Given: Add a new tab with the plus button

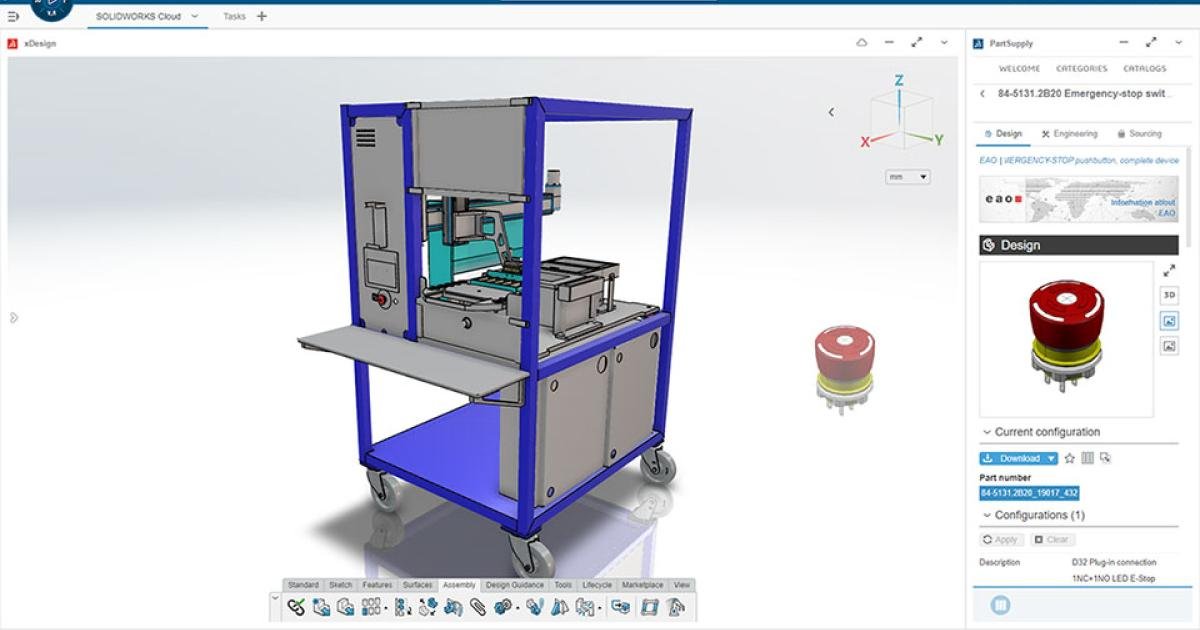Looking at the screenshot, I should (262, 17).
